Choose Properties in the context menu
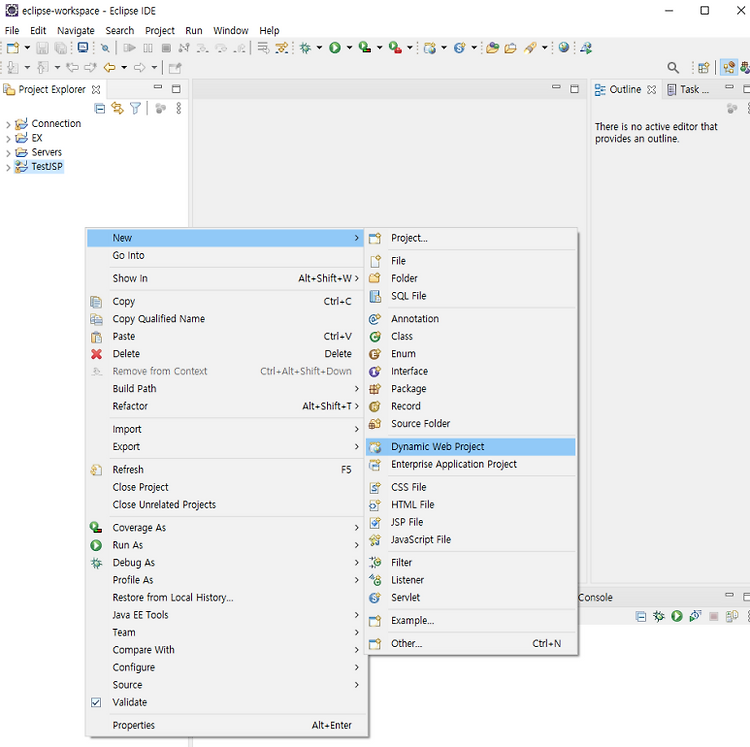 [225, 725]
